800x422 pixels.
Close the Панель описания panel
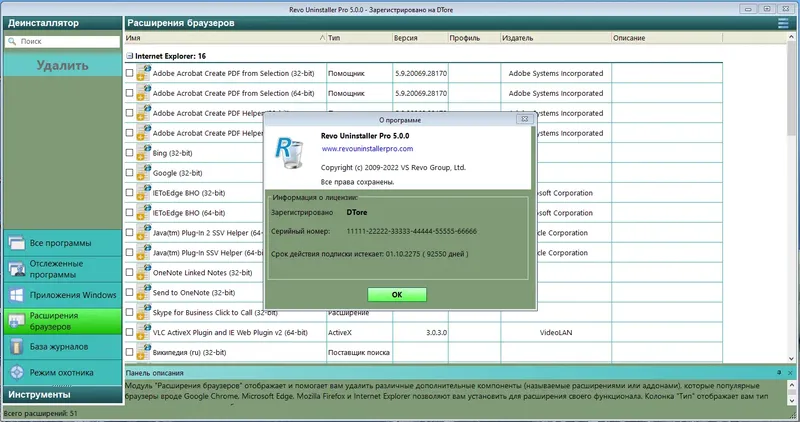(x=790, y=373)
